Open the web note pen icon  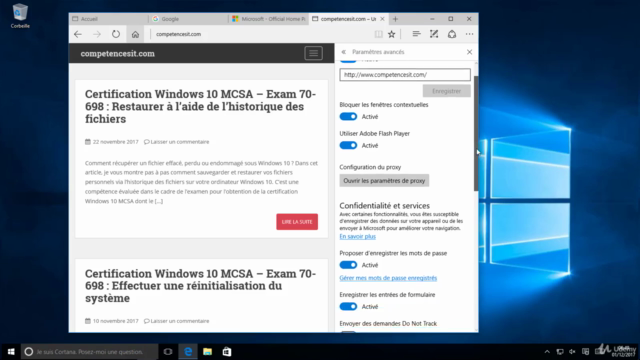click(x=434, y=34)
